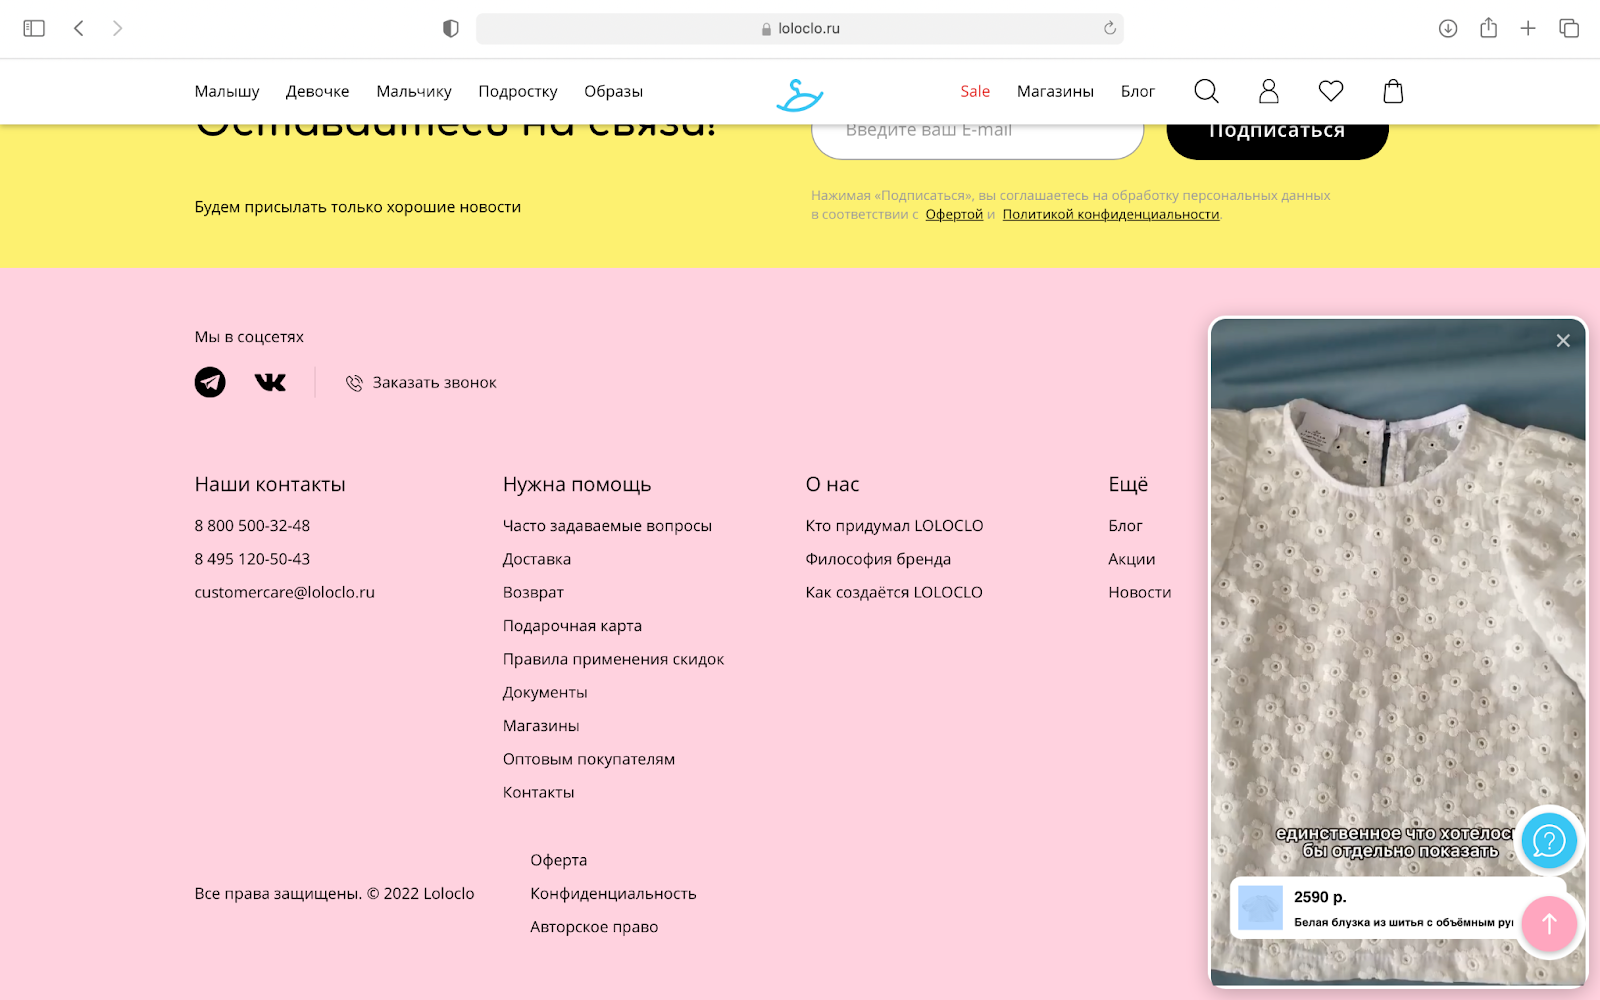Open the Девочке menu

tap(318, 92)
